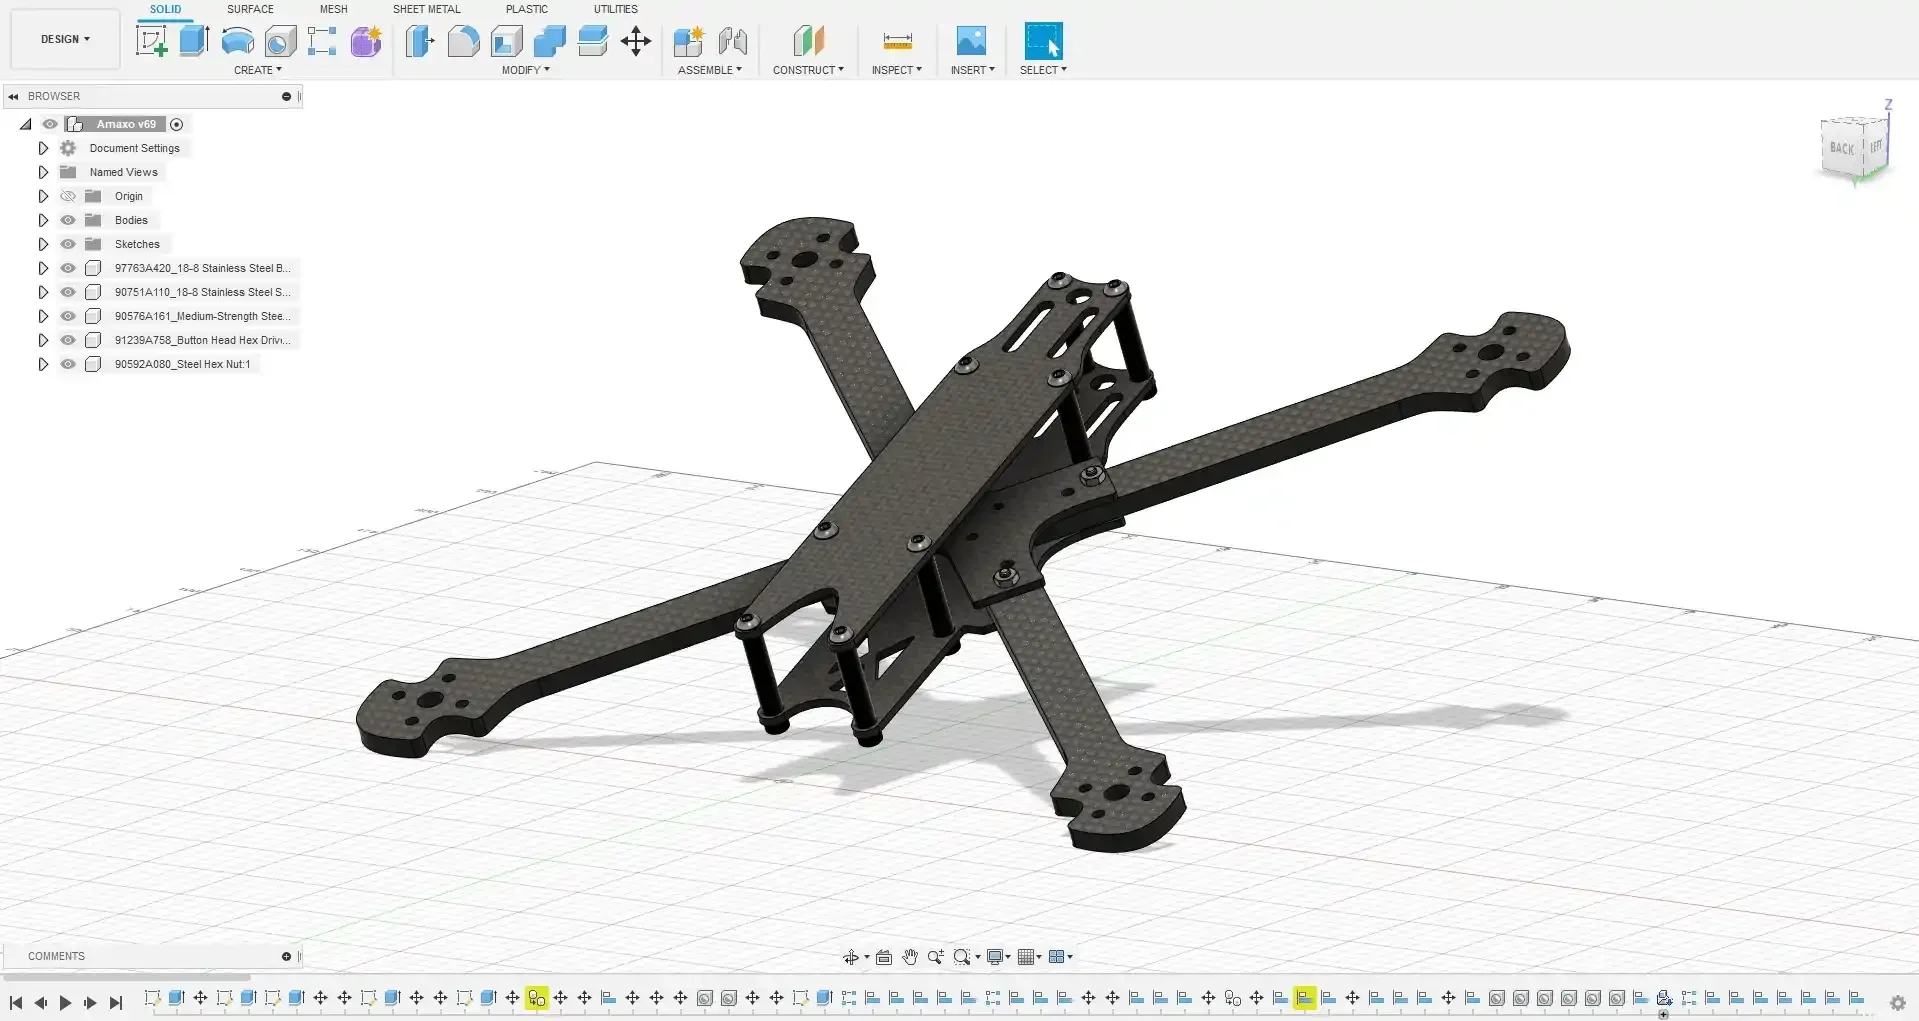Click BACK face on the ViewCube
This screenshot has height=1021, width=1919.
tap(1840, 148)
